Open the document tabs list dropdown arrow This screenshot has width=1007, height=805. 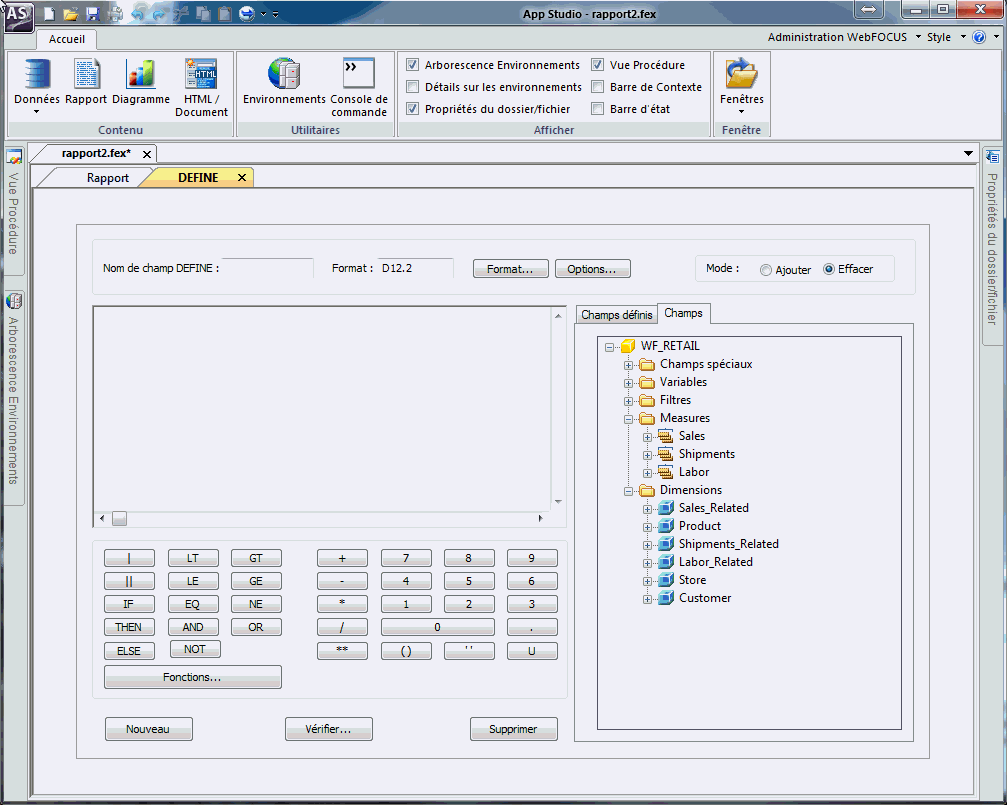point(968,154)
